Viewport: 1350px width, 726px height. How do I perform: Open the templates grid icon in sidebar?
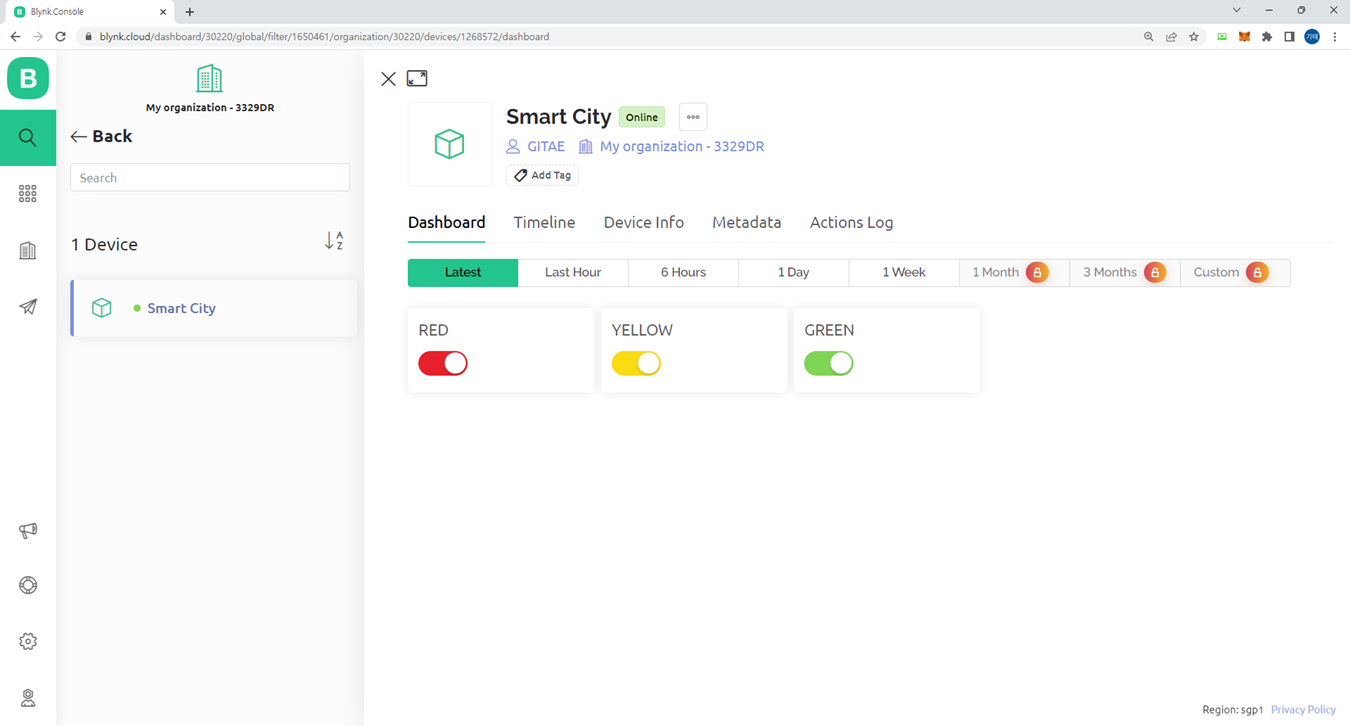pos(28,194)
